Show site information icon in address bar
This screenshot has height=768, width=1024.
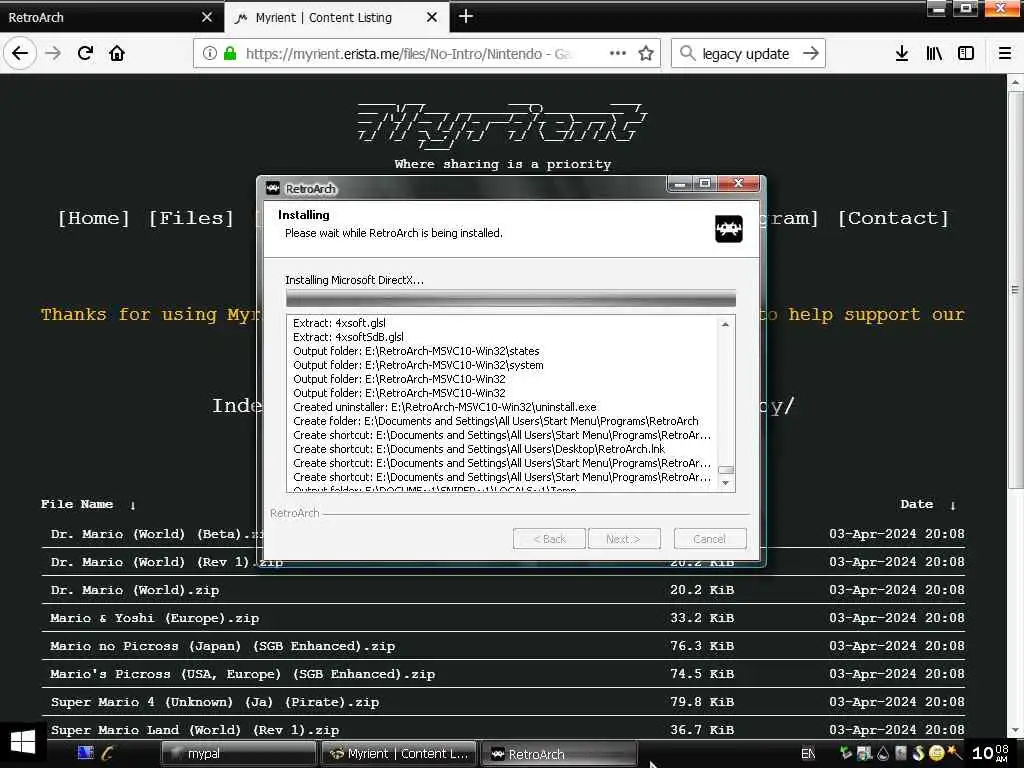coord(209,53)
